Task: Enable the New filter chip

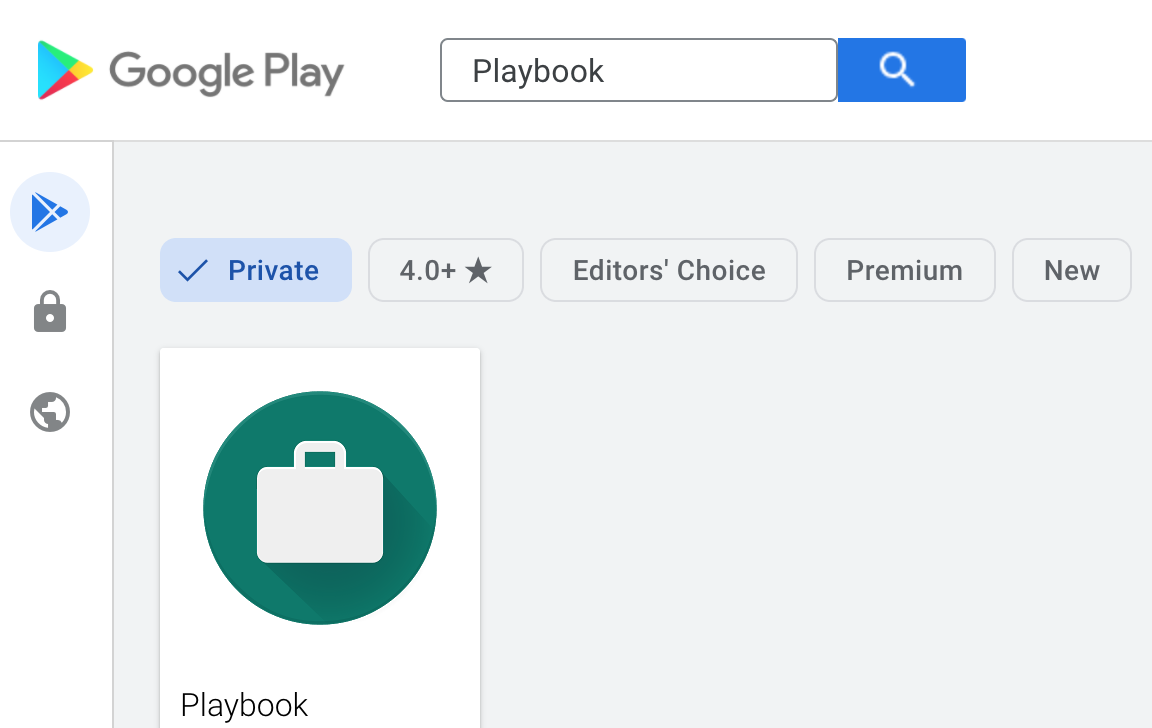Action: [1072, 270]
